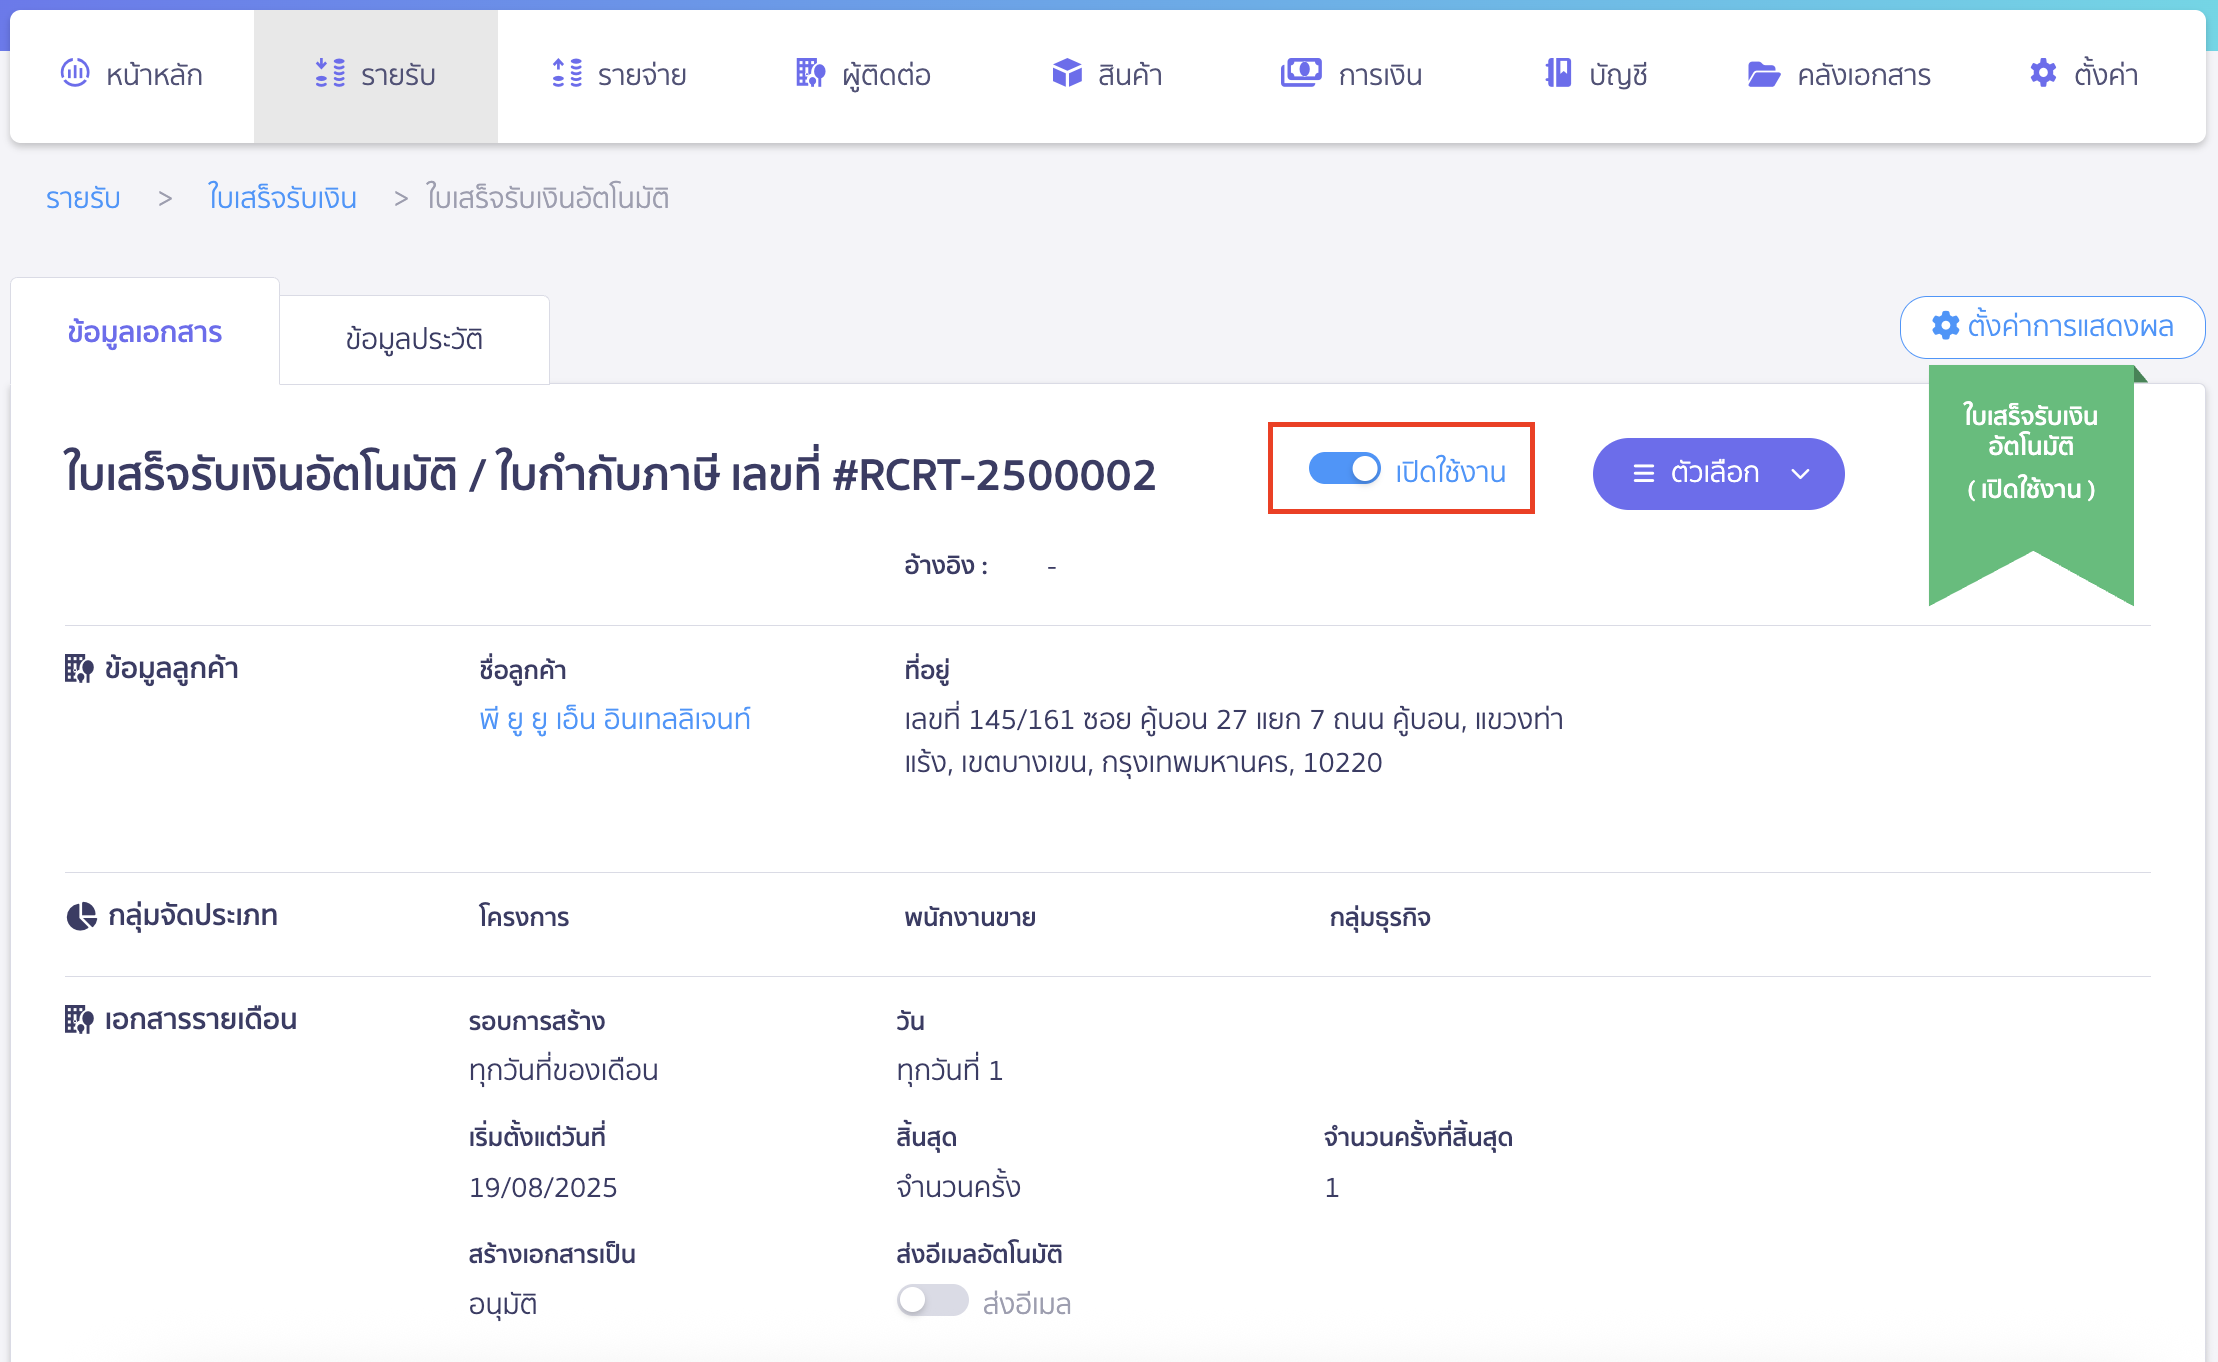Open the ผู้ติดต่อ menu

point(864,76)
